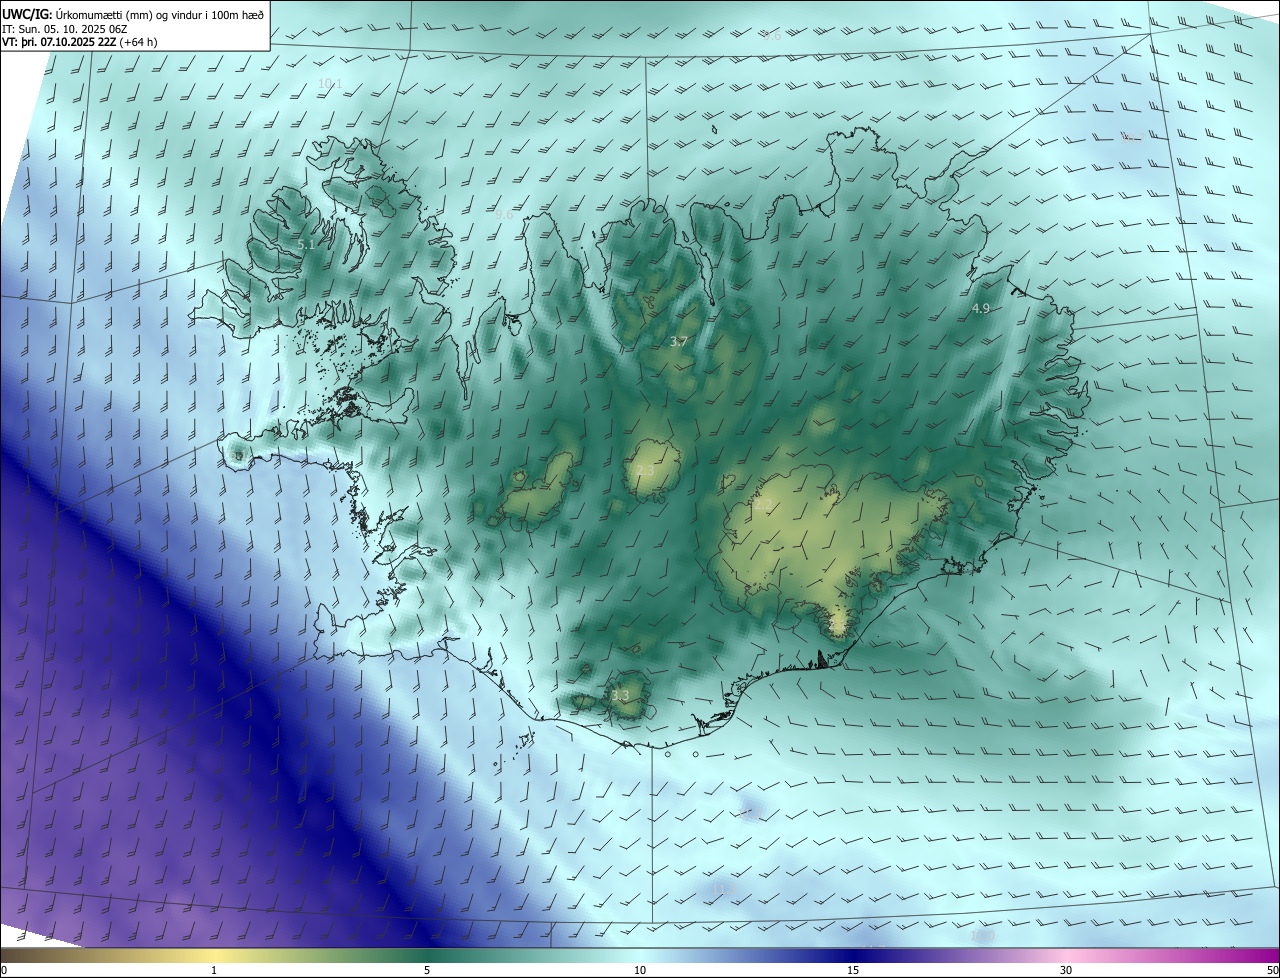This screenshot has height=978, width=1280.
Task: Click the '30' tick on the color scale
Action: point(1066,971)
